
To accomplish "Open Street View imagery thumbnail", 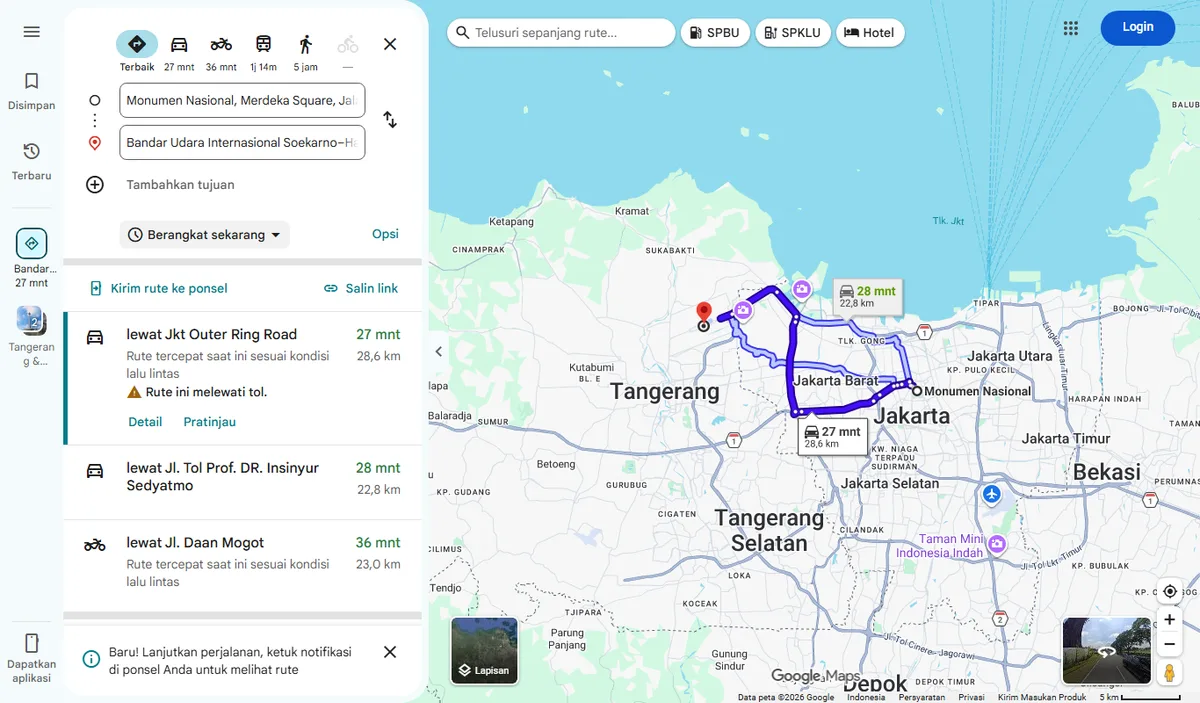I will pyautogui.click(x=1106, y=651).
